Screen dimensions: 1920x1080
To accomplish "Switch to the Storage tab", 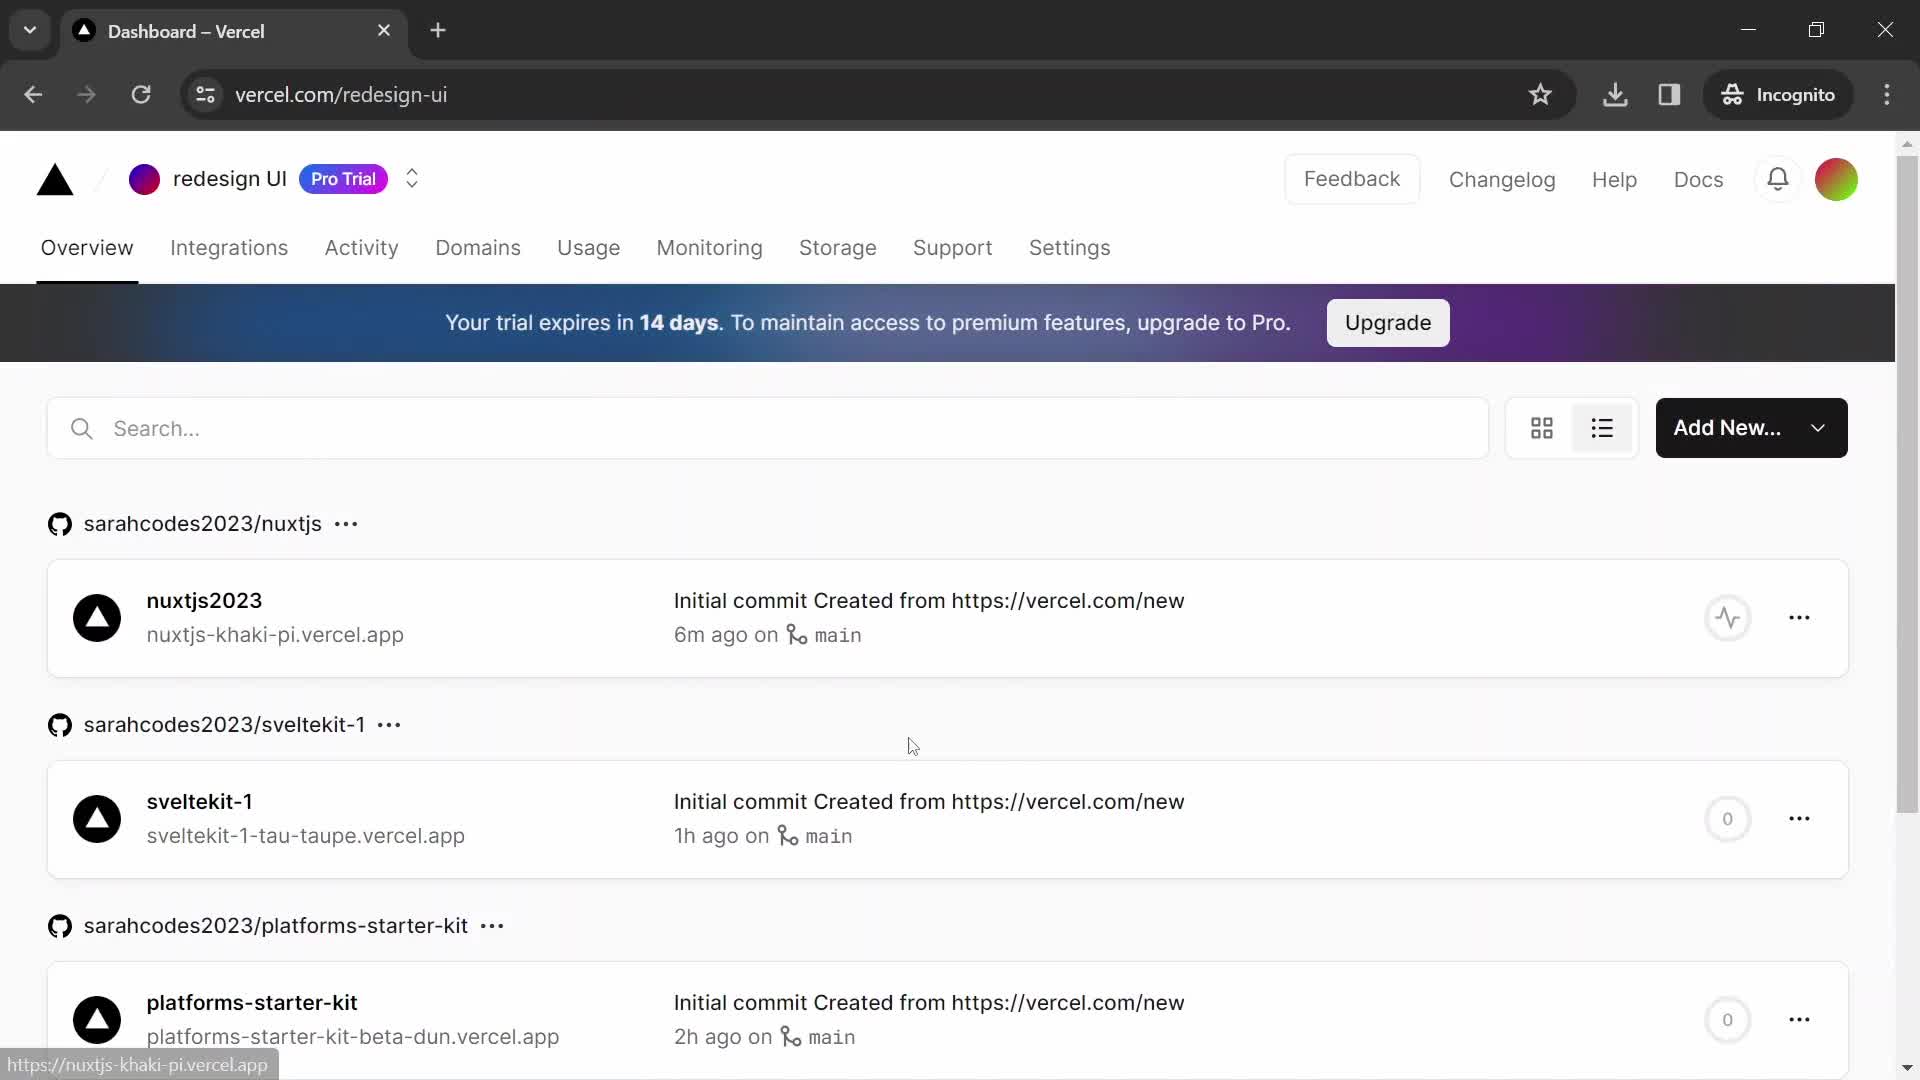I will tap(837, 248).
